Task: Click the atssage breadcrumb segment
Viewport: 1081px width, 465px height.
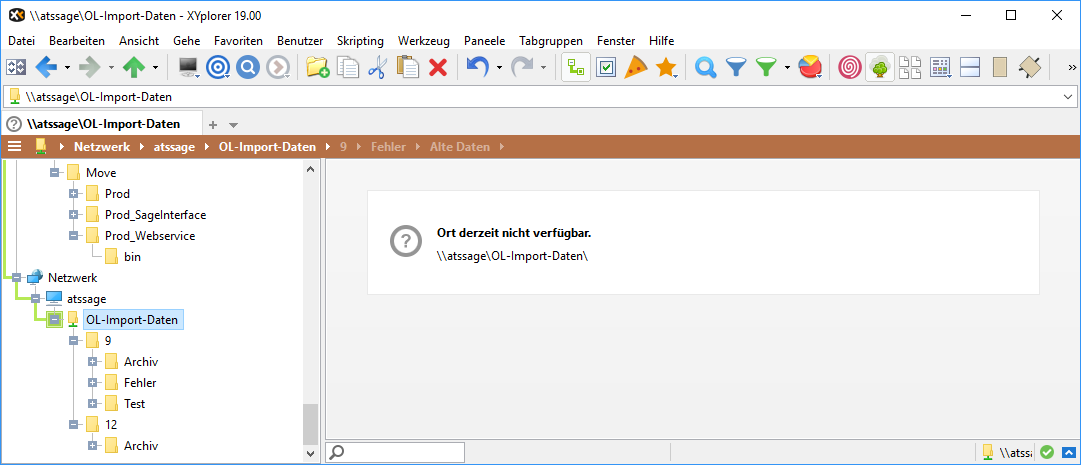Action: pos(174,147)
